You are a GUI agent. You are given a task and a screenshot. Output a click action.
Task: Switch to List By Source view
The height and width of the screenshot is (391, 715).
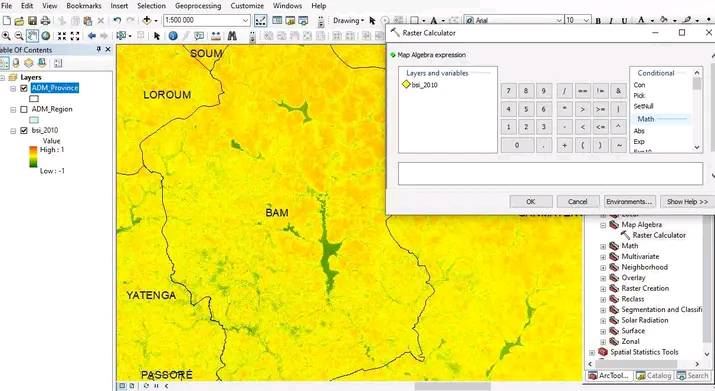(16, 63)
